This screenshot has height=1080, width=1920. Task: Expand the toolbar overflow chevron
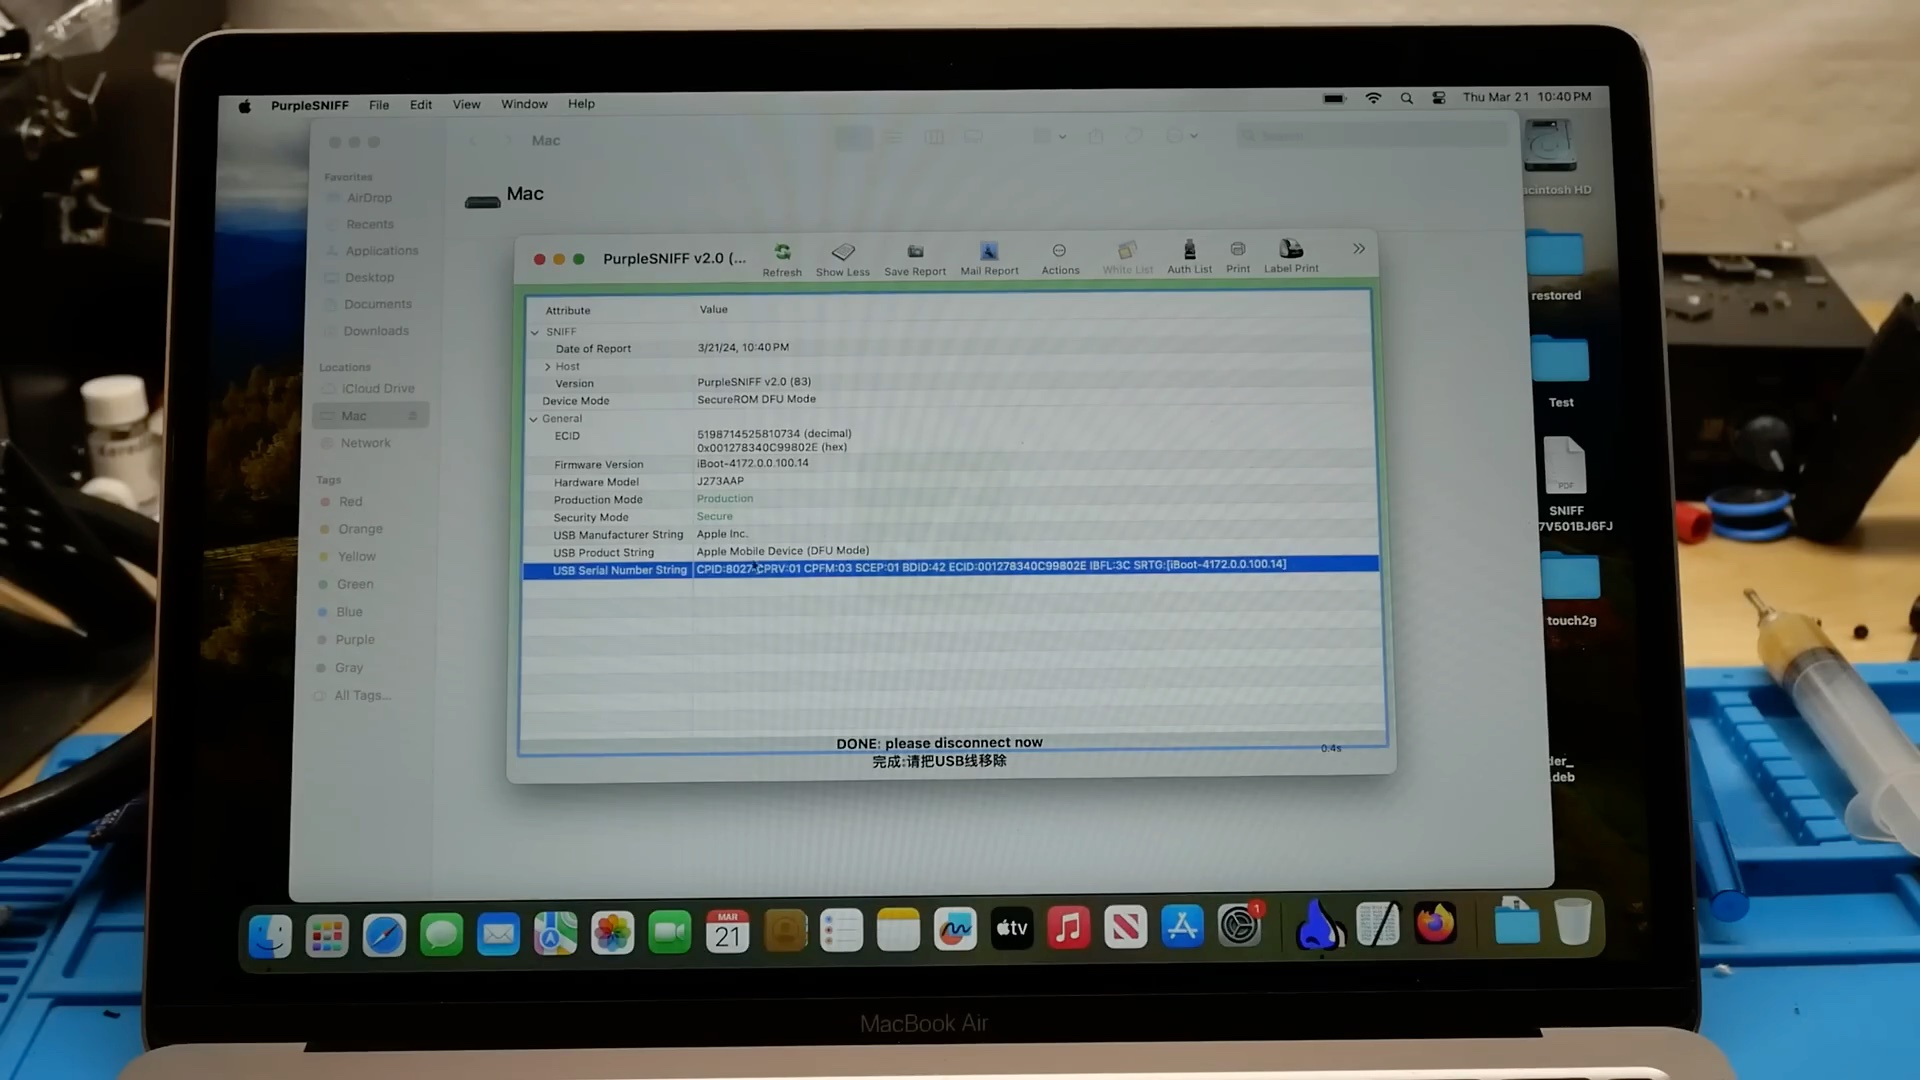pos(1358,248)
